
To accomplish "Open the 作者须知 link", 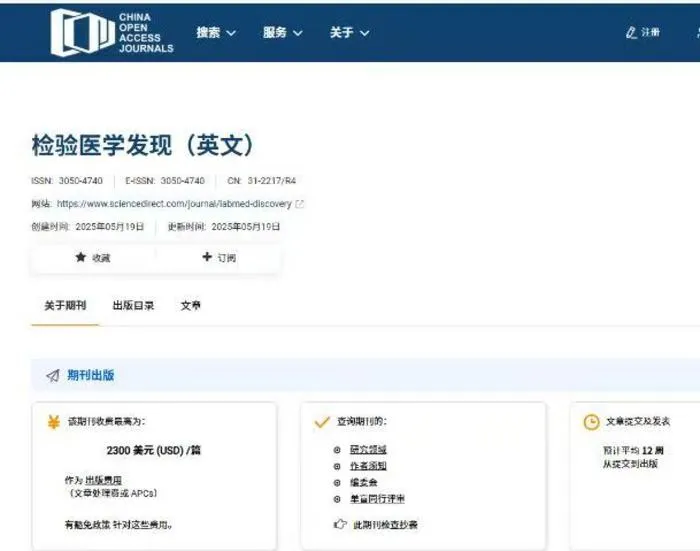I will coord(368,466).
